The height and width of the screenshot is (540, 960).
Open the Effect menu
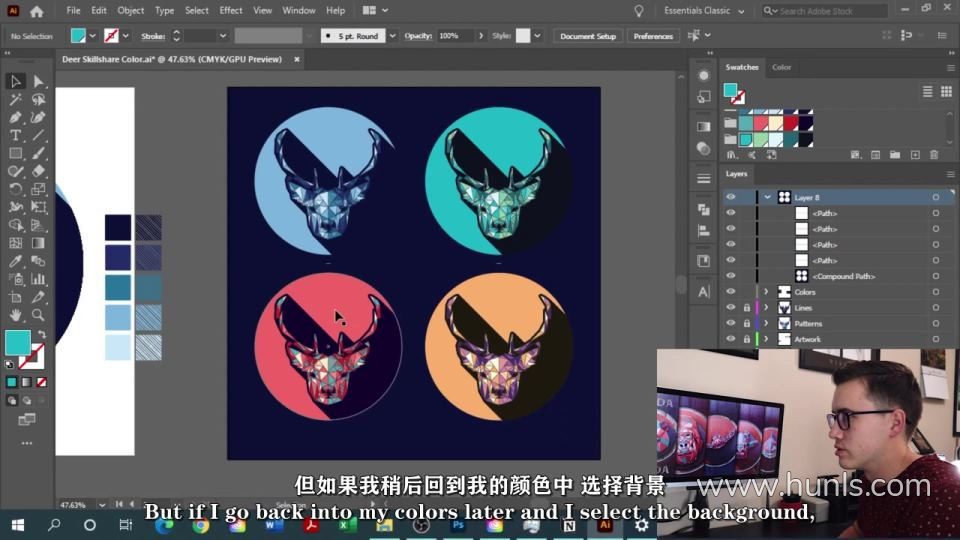231,10
